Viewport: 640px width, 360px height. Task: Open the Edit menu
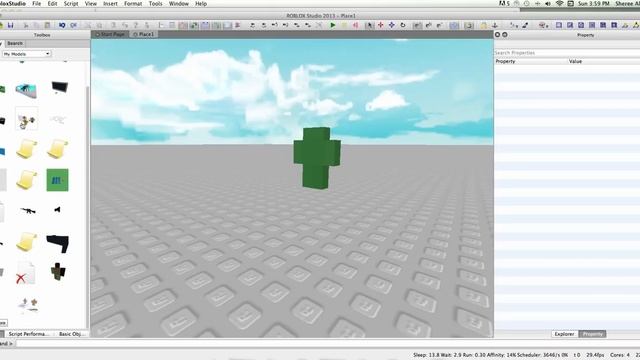52,4
